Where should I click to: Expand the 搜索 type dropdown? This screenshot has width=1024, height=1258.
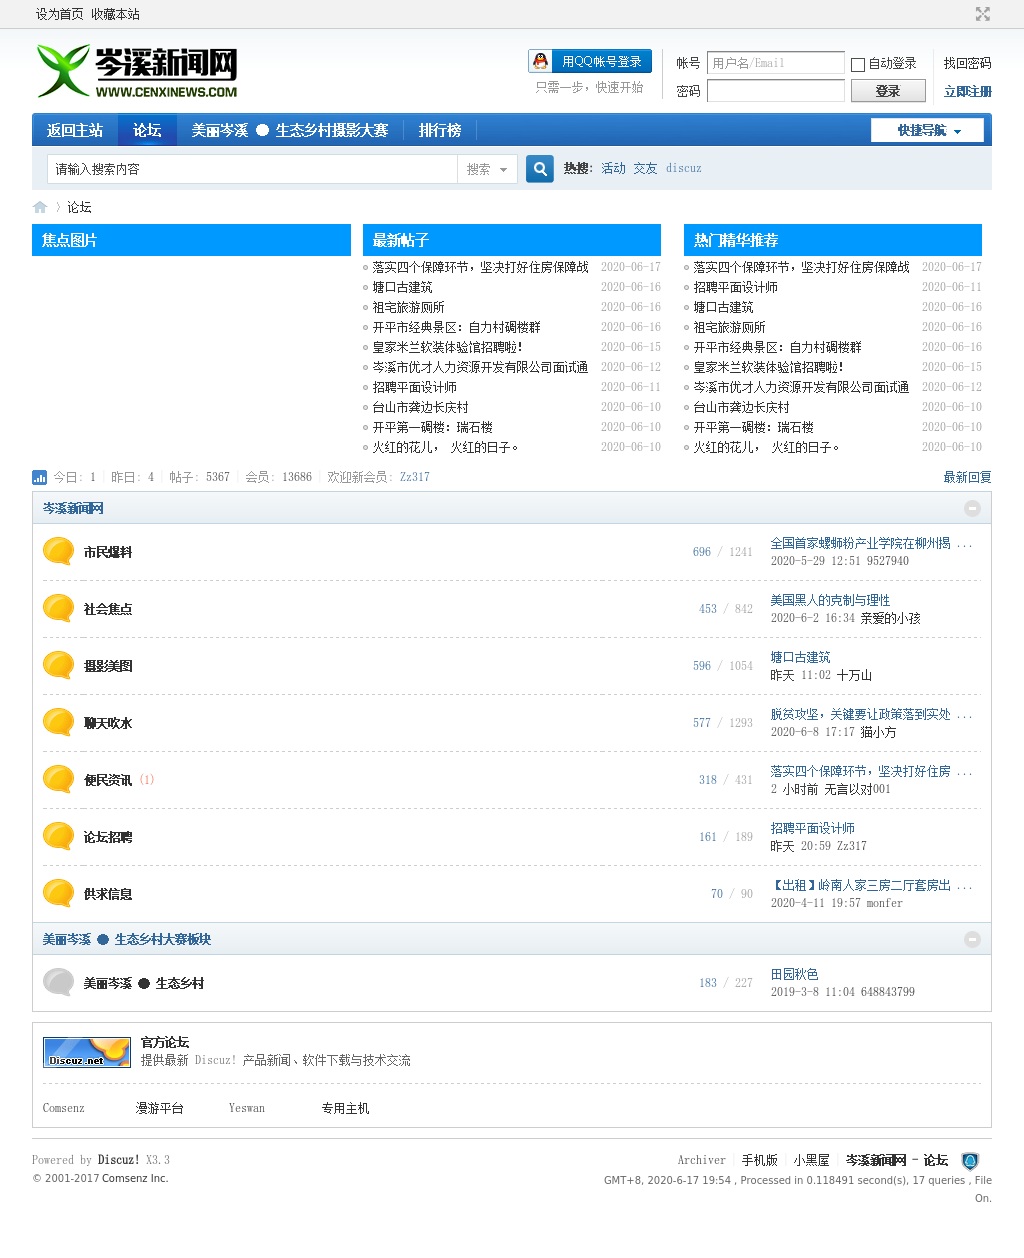(x=487, y=169)
